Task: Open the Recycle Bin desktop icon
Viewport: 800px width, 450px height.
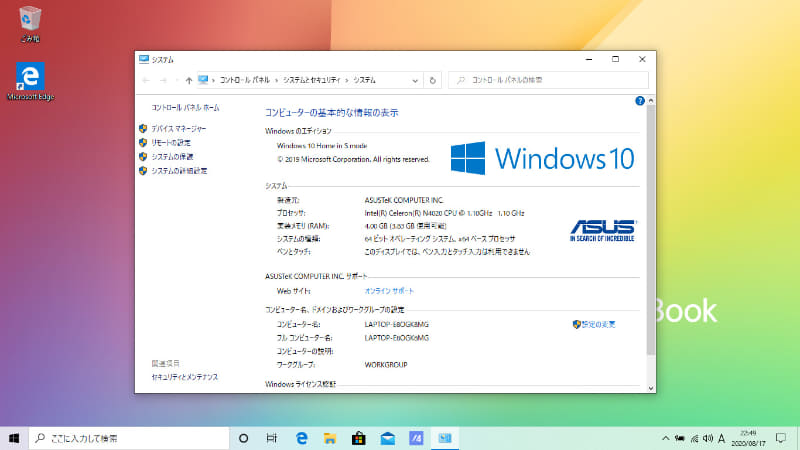Action: [30, 23]
